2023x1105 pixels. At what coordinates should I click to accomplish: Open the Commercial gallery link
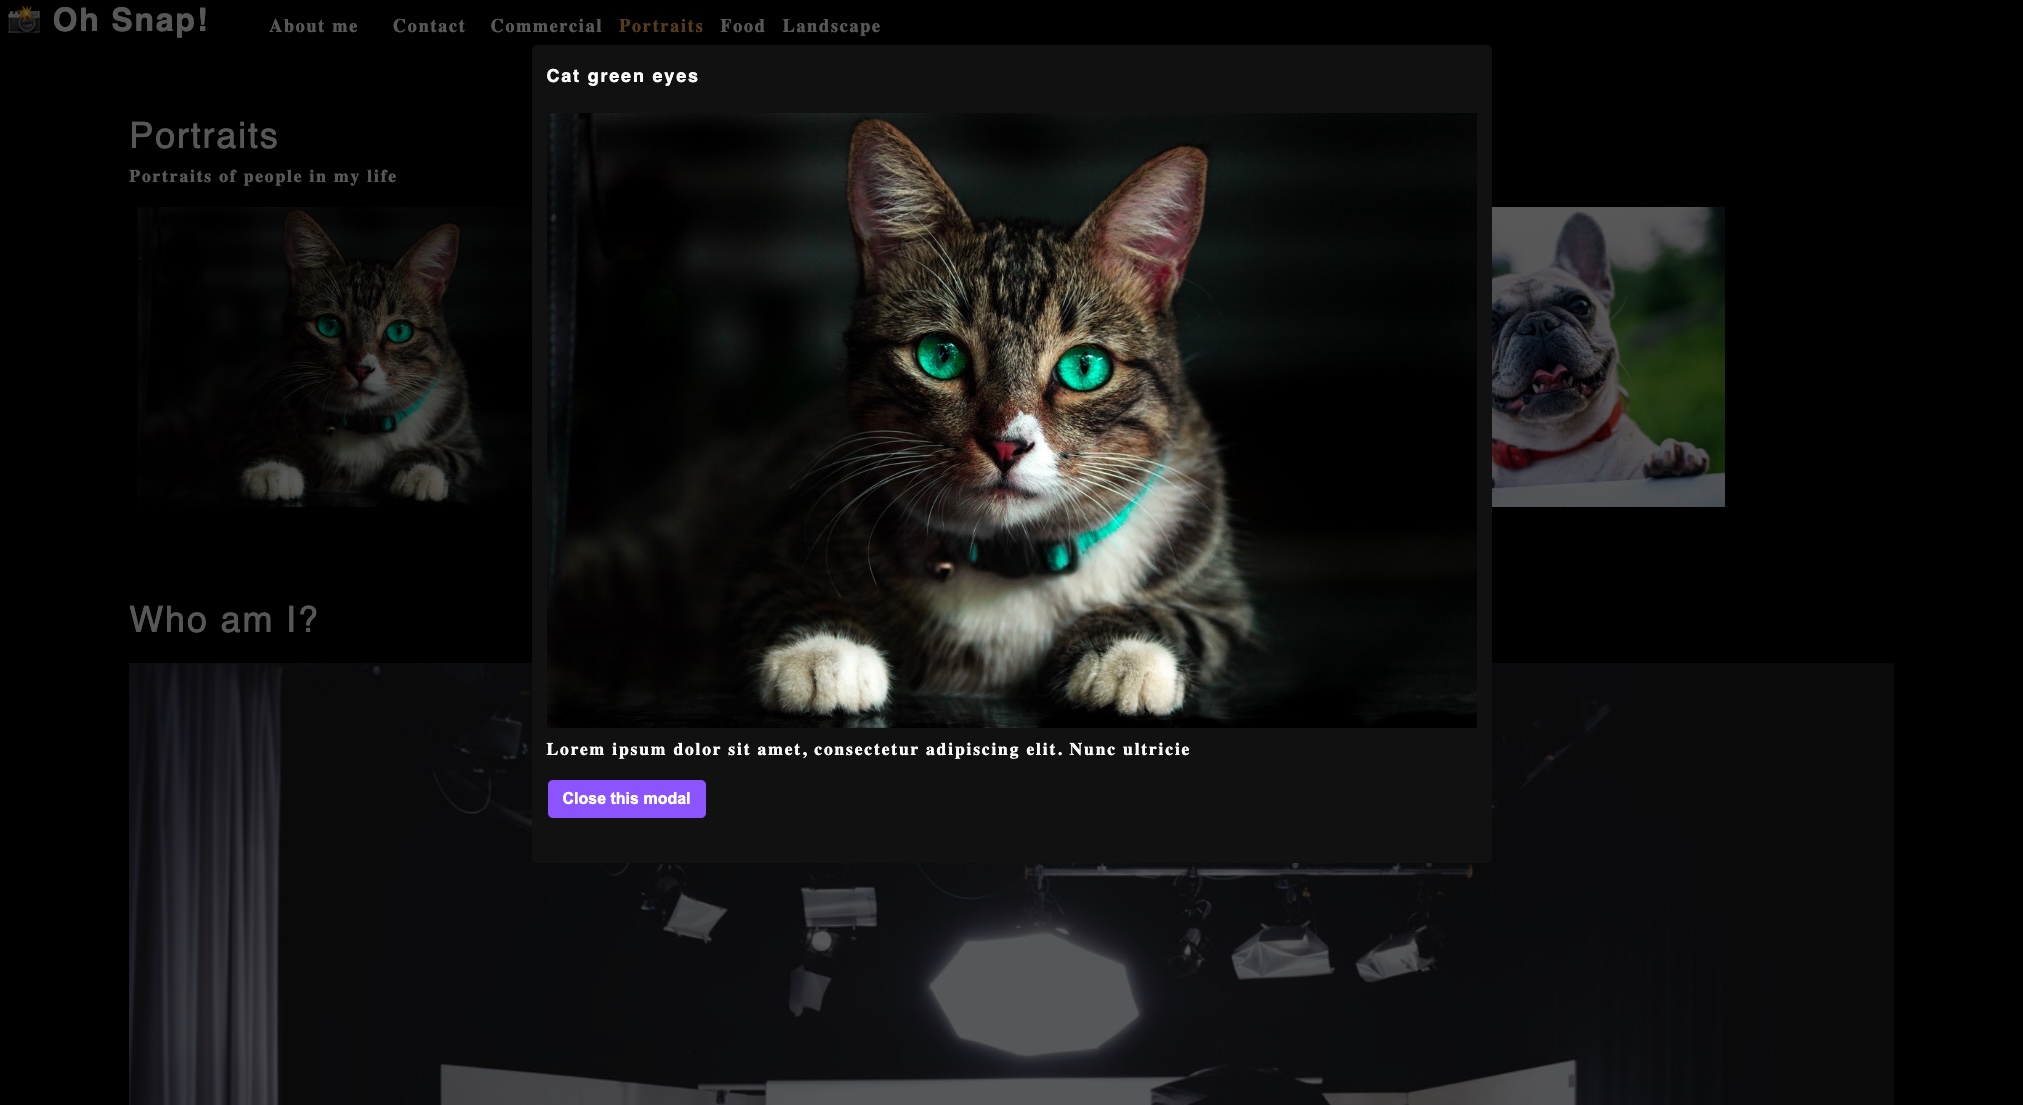coord(546,27)
